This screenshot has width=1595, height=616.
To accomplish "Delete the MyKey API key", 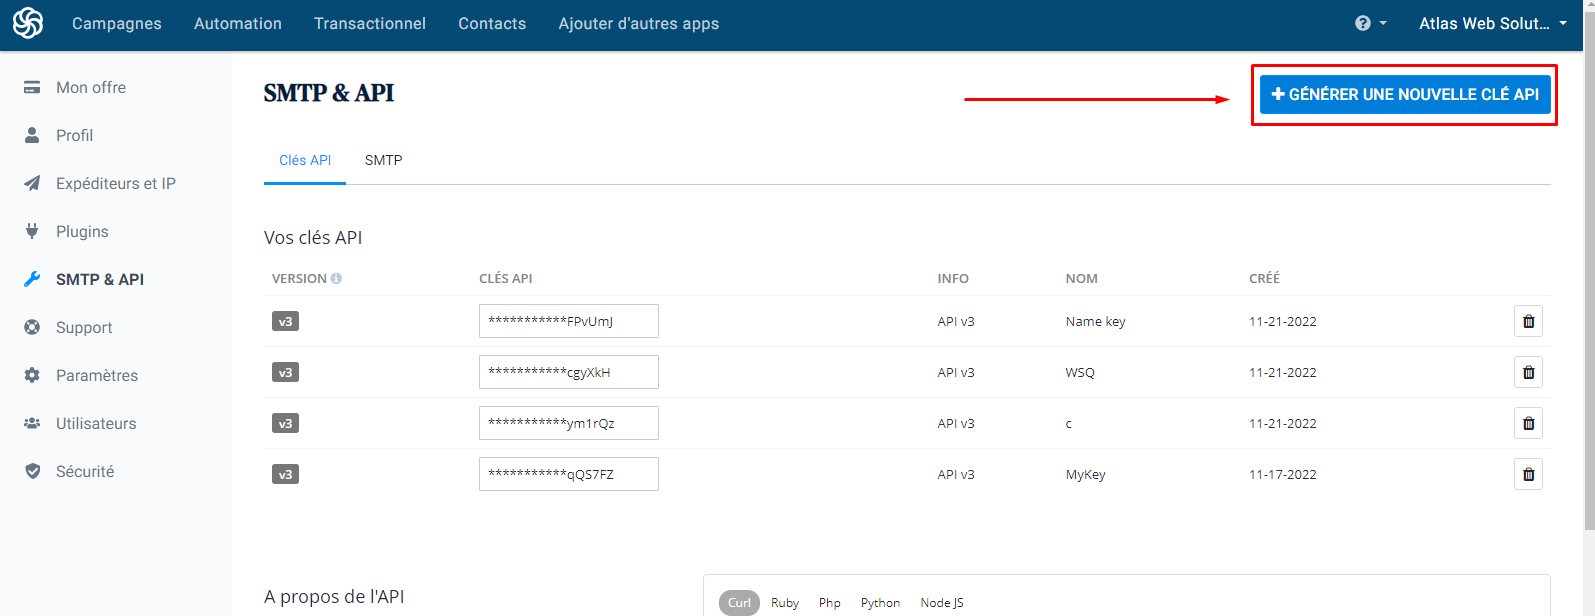I will click(1528, 474).
